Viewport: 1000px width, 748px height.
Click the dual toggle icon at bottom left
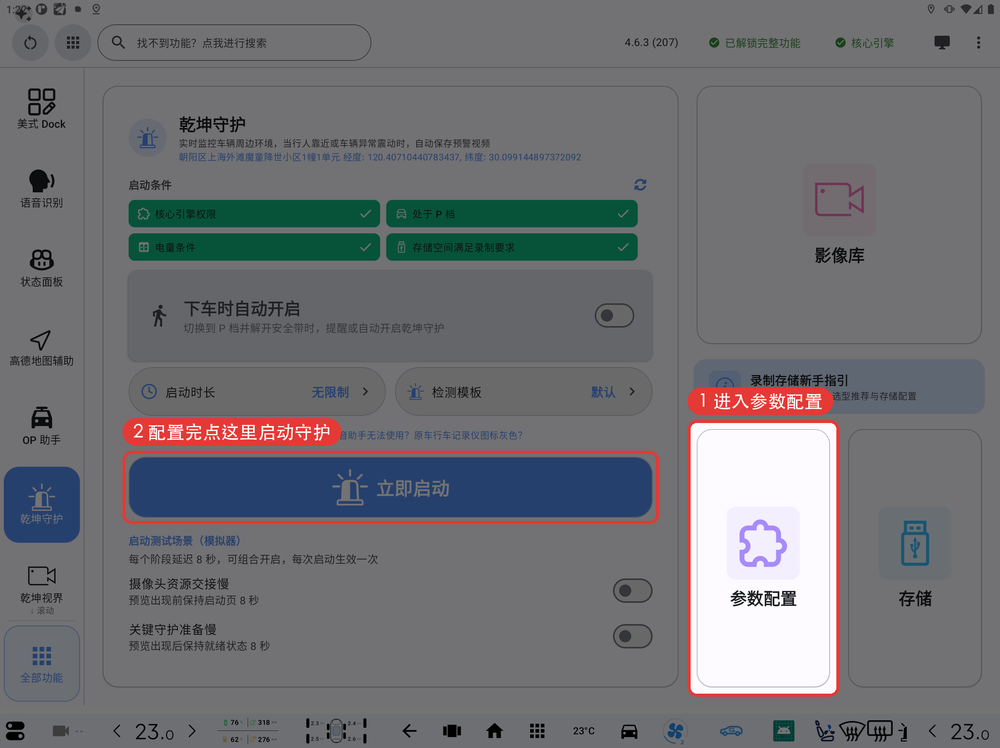click(15, 731)
